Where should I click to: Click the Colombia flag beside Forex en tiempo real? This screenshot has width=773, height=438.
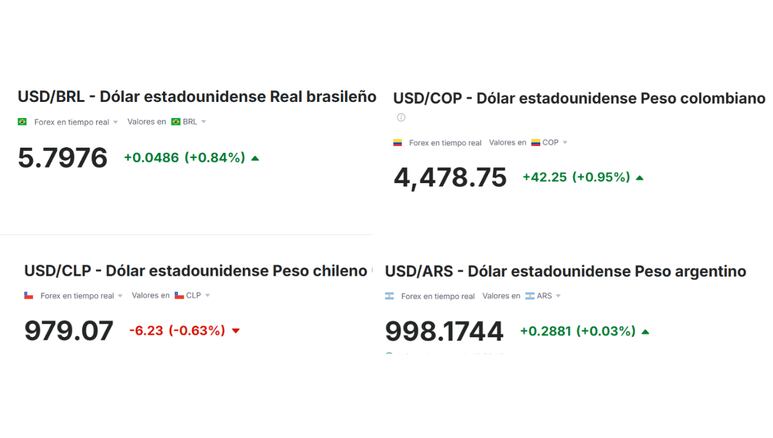point(397,143)
